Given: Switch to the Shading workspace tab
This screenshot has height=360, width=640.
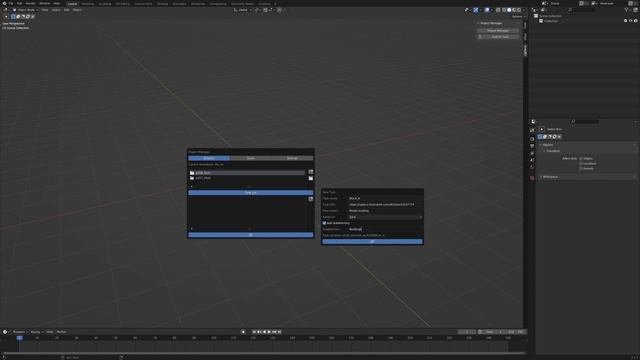Looking at the screenshot, I should 162,4.
